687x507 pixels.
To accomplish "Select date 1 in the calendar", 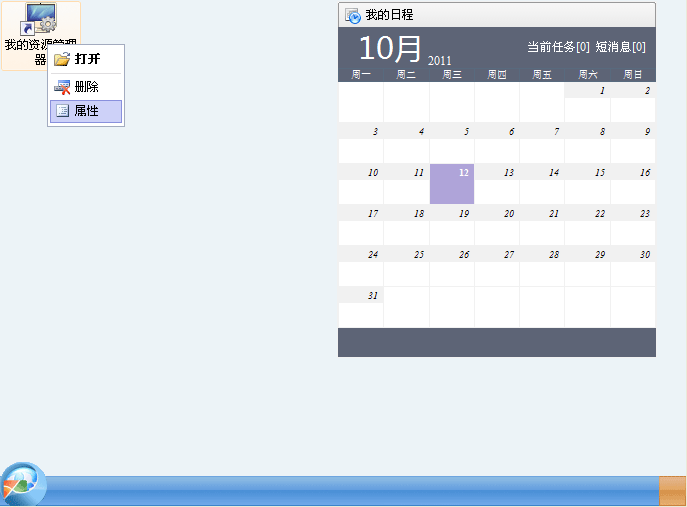I will [x=587, y=103].
